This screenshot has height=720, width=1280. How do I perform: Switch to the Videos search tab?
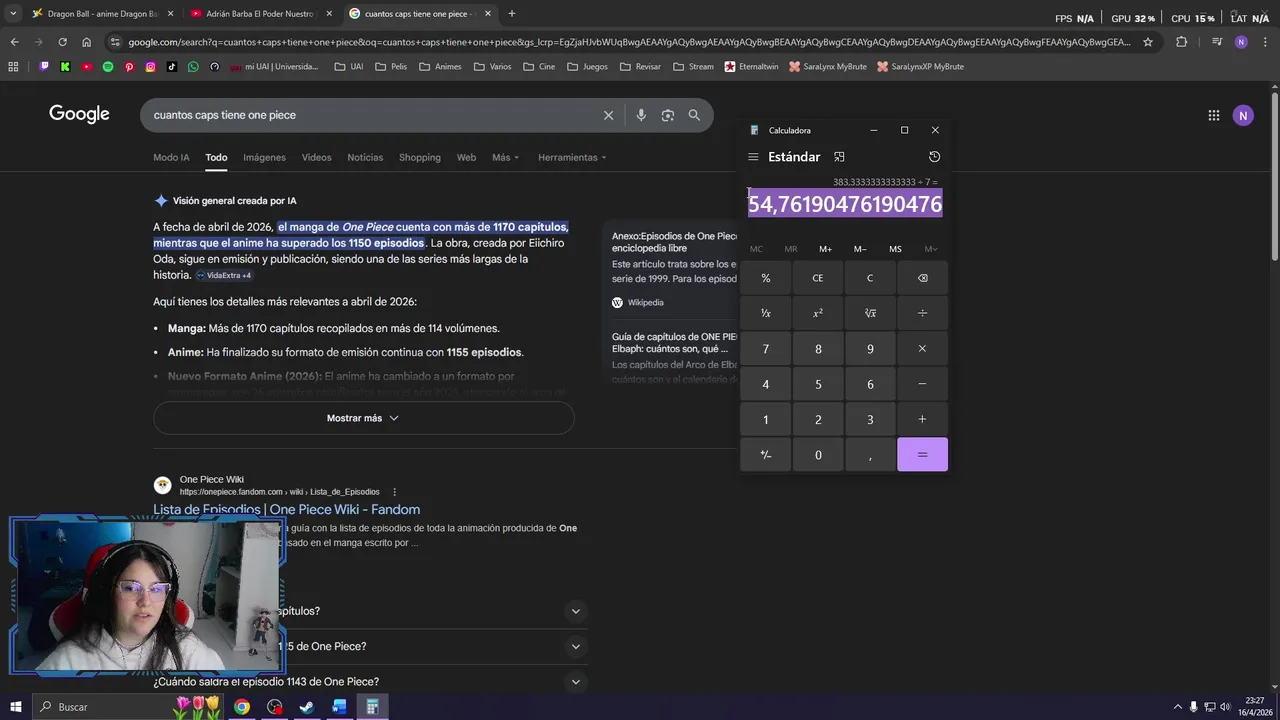316,157
